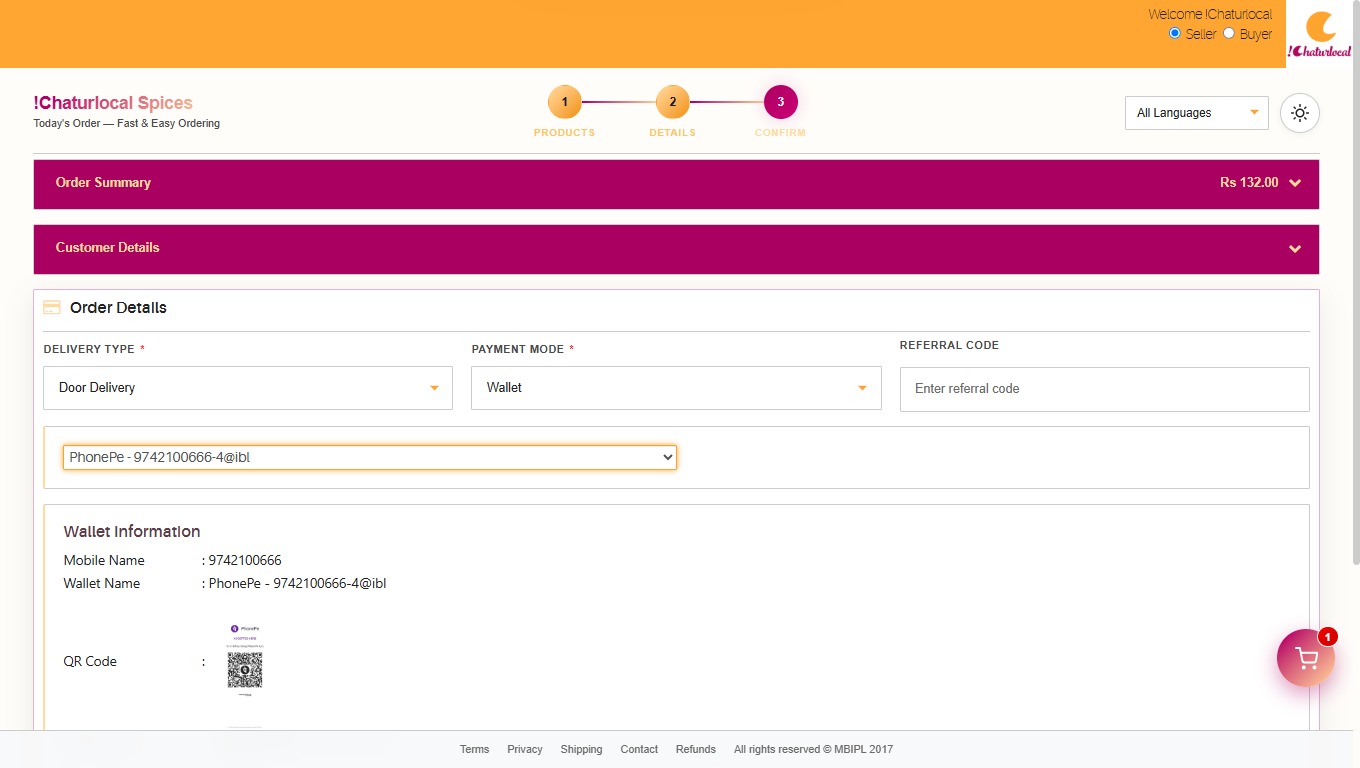The width and height of the screenshot is (1360, 768).
Task: Open the Delivery Type dropdown
Action: tap(248, 388)
